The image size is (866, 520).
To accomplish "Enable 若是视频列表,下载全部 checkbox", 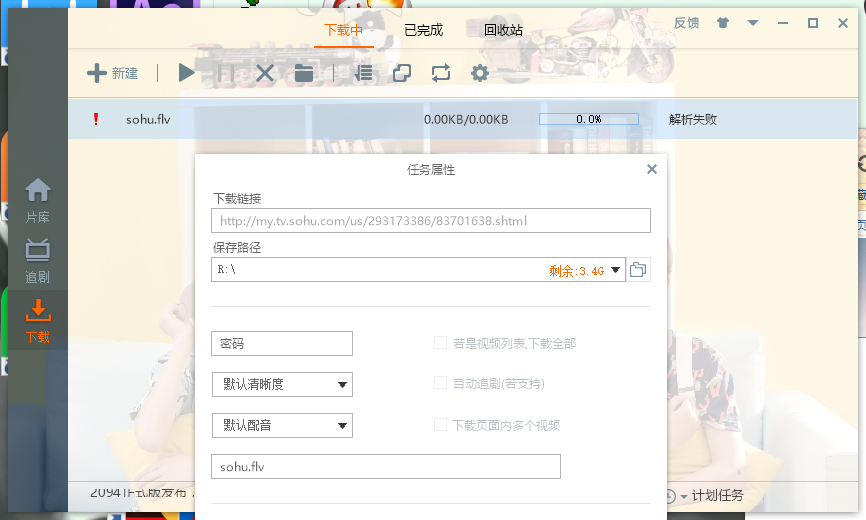I will [440, 343].
